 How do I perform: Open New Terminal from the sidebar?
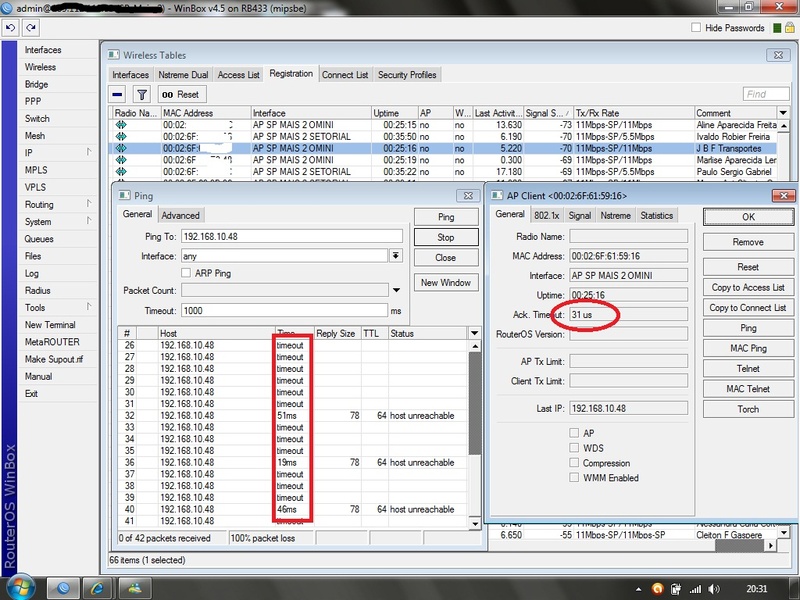[x=50, y=324]
